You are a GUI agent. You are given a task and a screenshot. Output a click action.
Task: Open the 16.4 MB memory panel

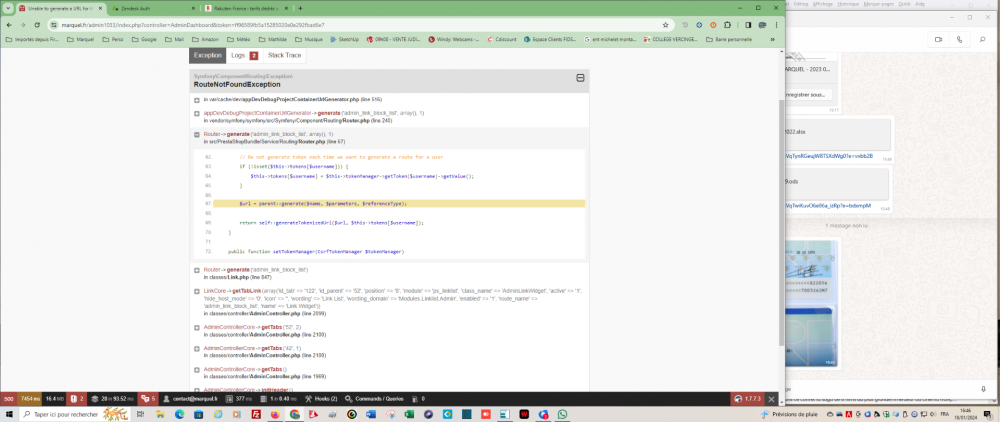click(55, 399)
